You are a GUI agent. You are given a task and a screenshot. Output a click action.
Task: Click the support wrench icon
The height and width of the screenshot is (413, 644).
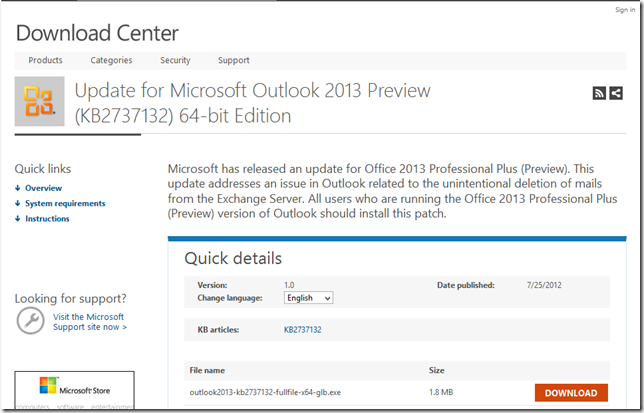pos(31,321)
